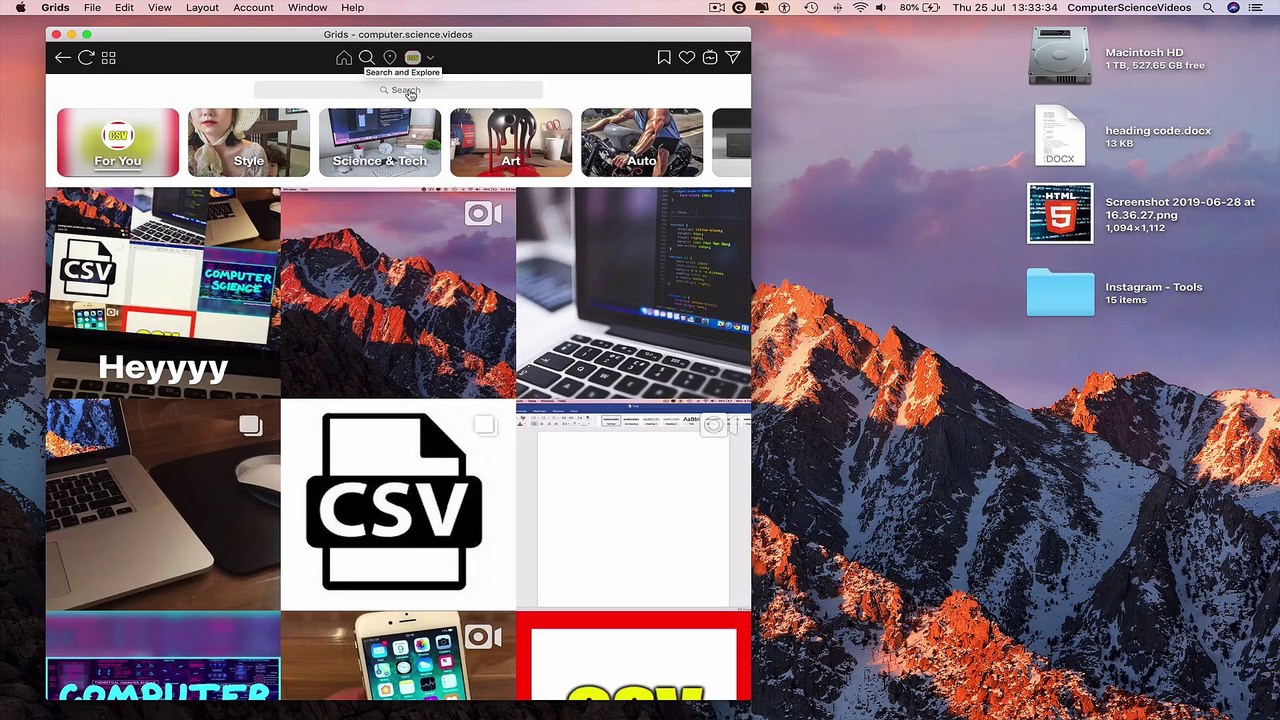Select the Instagram - Tools folder
This screenshot has height=720, width=1280.
(x=1060, y=292)
